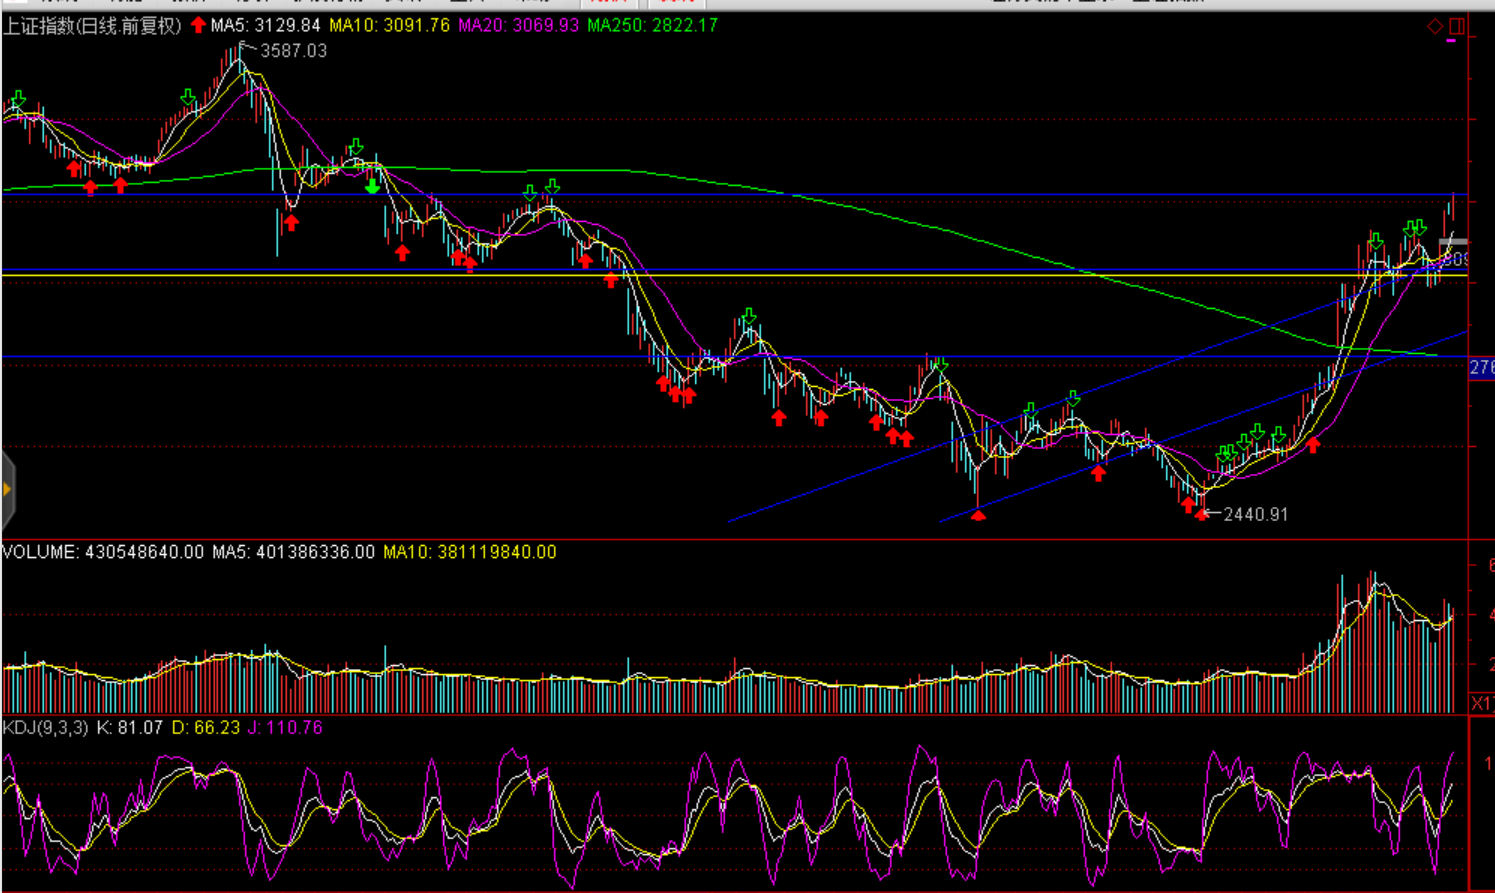Click the X1 volume scale marker
The image size is (1495, 893).
click(x=1481, y=703)
